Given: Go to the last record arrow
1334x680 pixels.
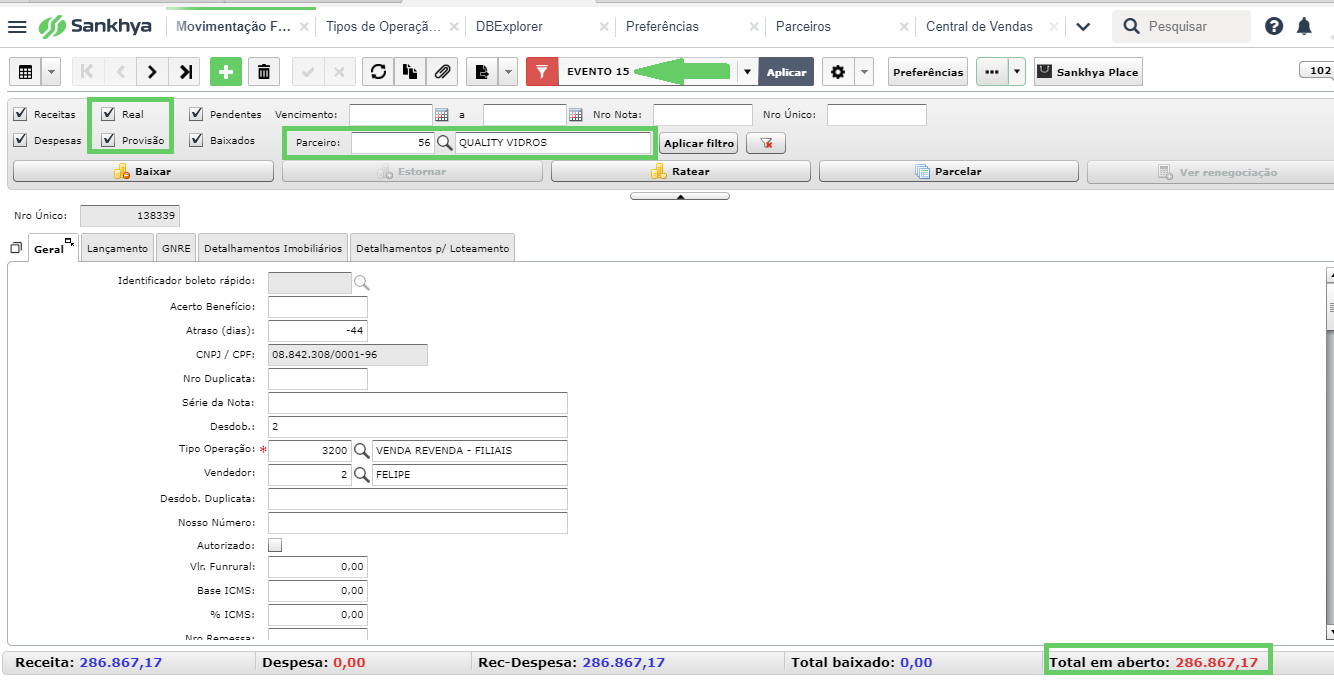Looking at the screenshot, I should click(186, 72).
